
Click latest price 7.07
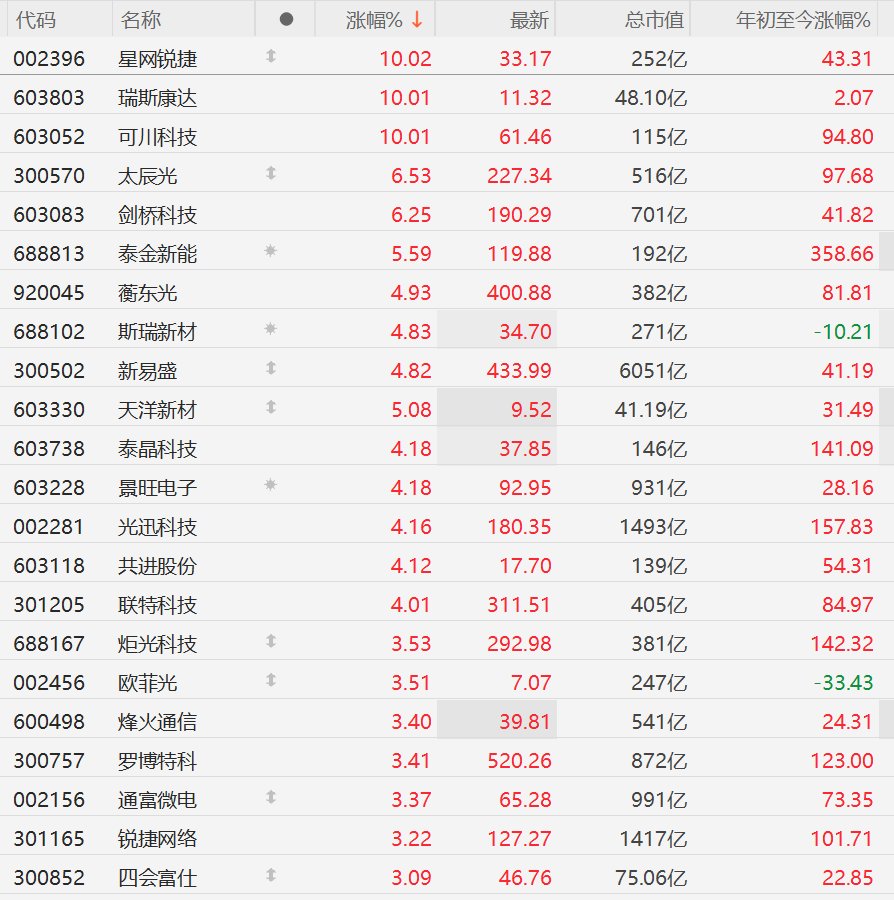coord(531,684)
